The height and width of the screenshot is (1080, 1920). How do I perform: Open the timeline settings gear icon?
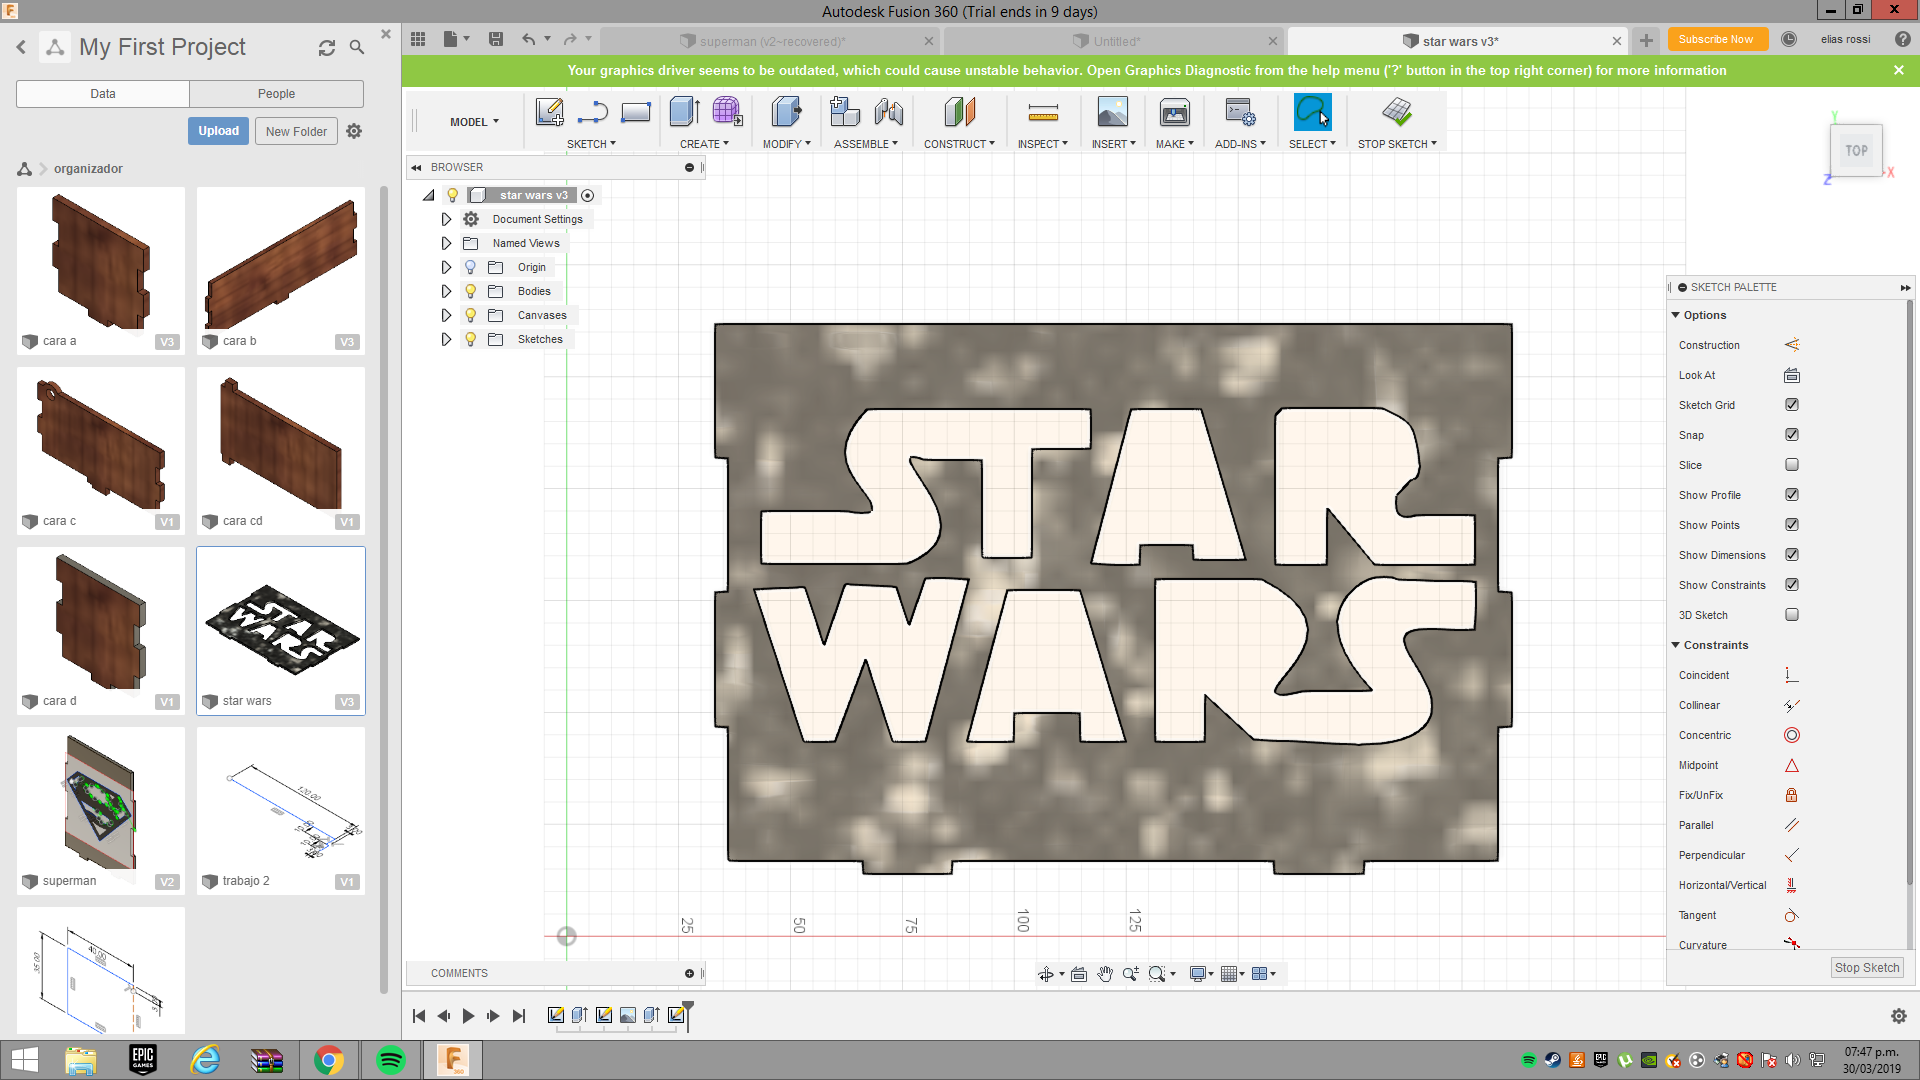point(1898,1016)
